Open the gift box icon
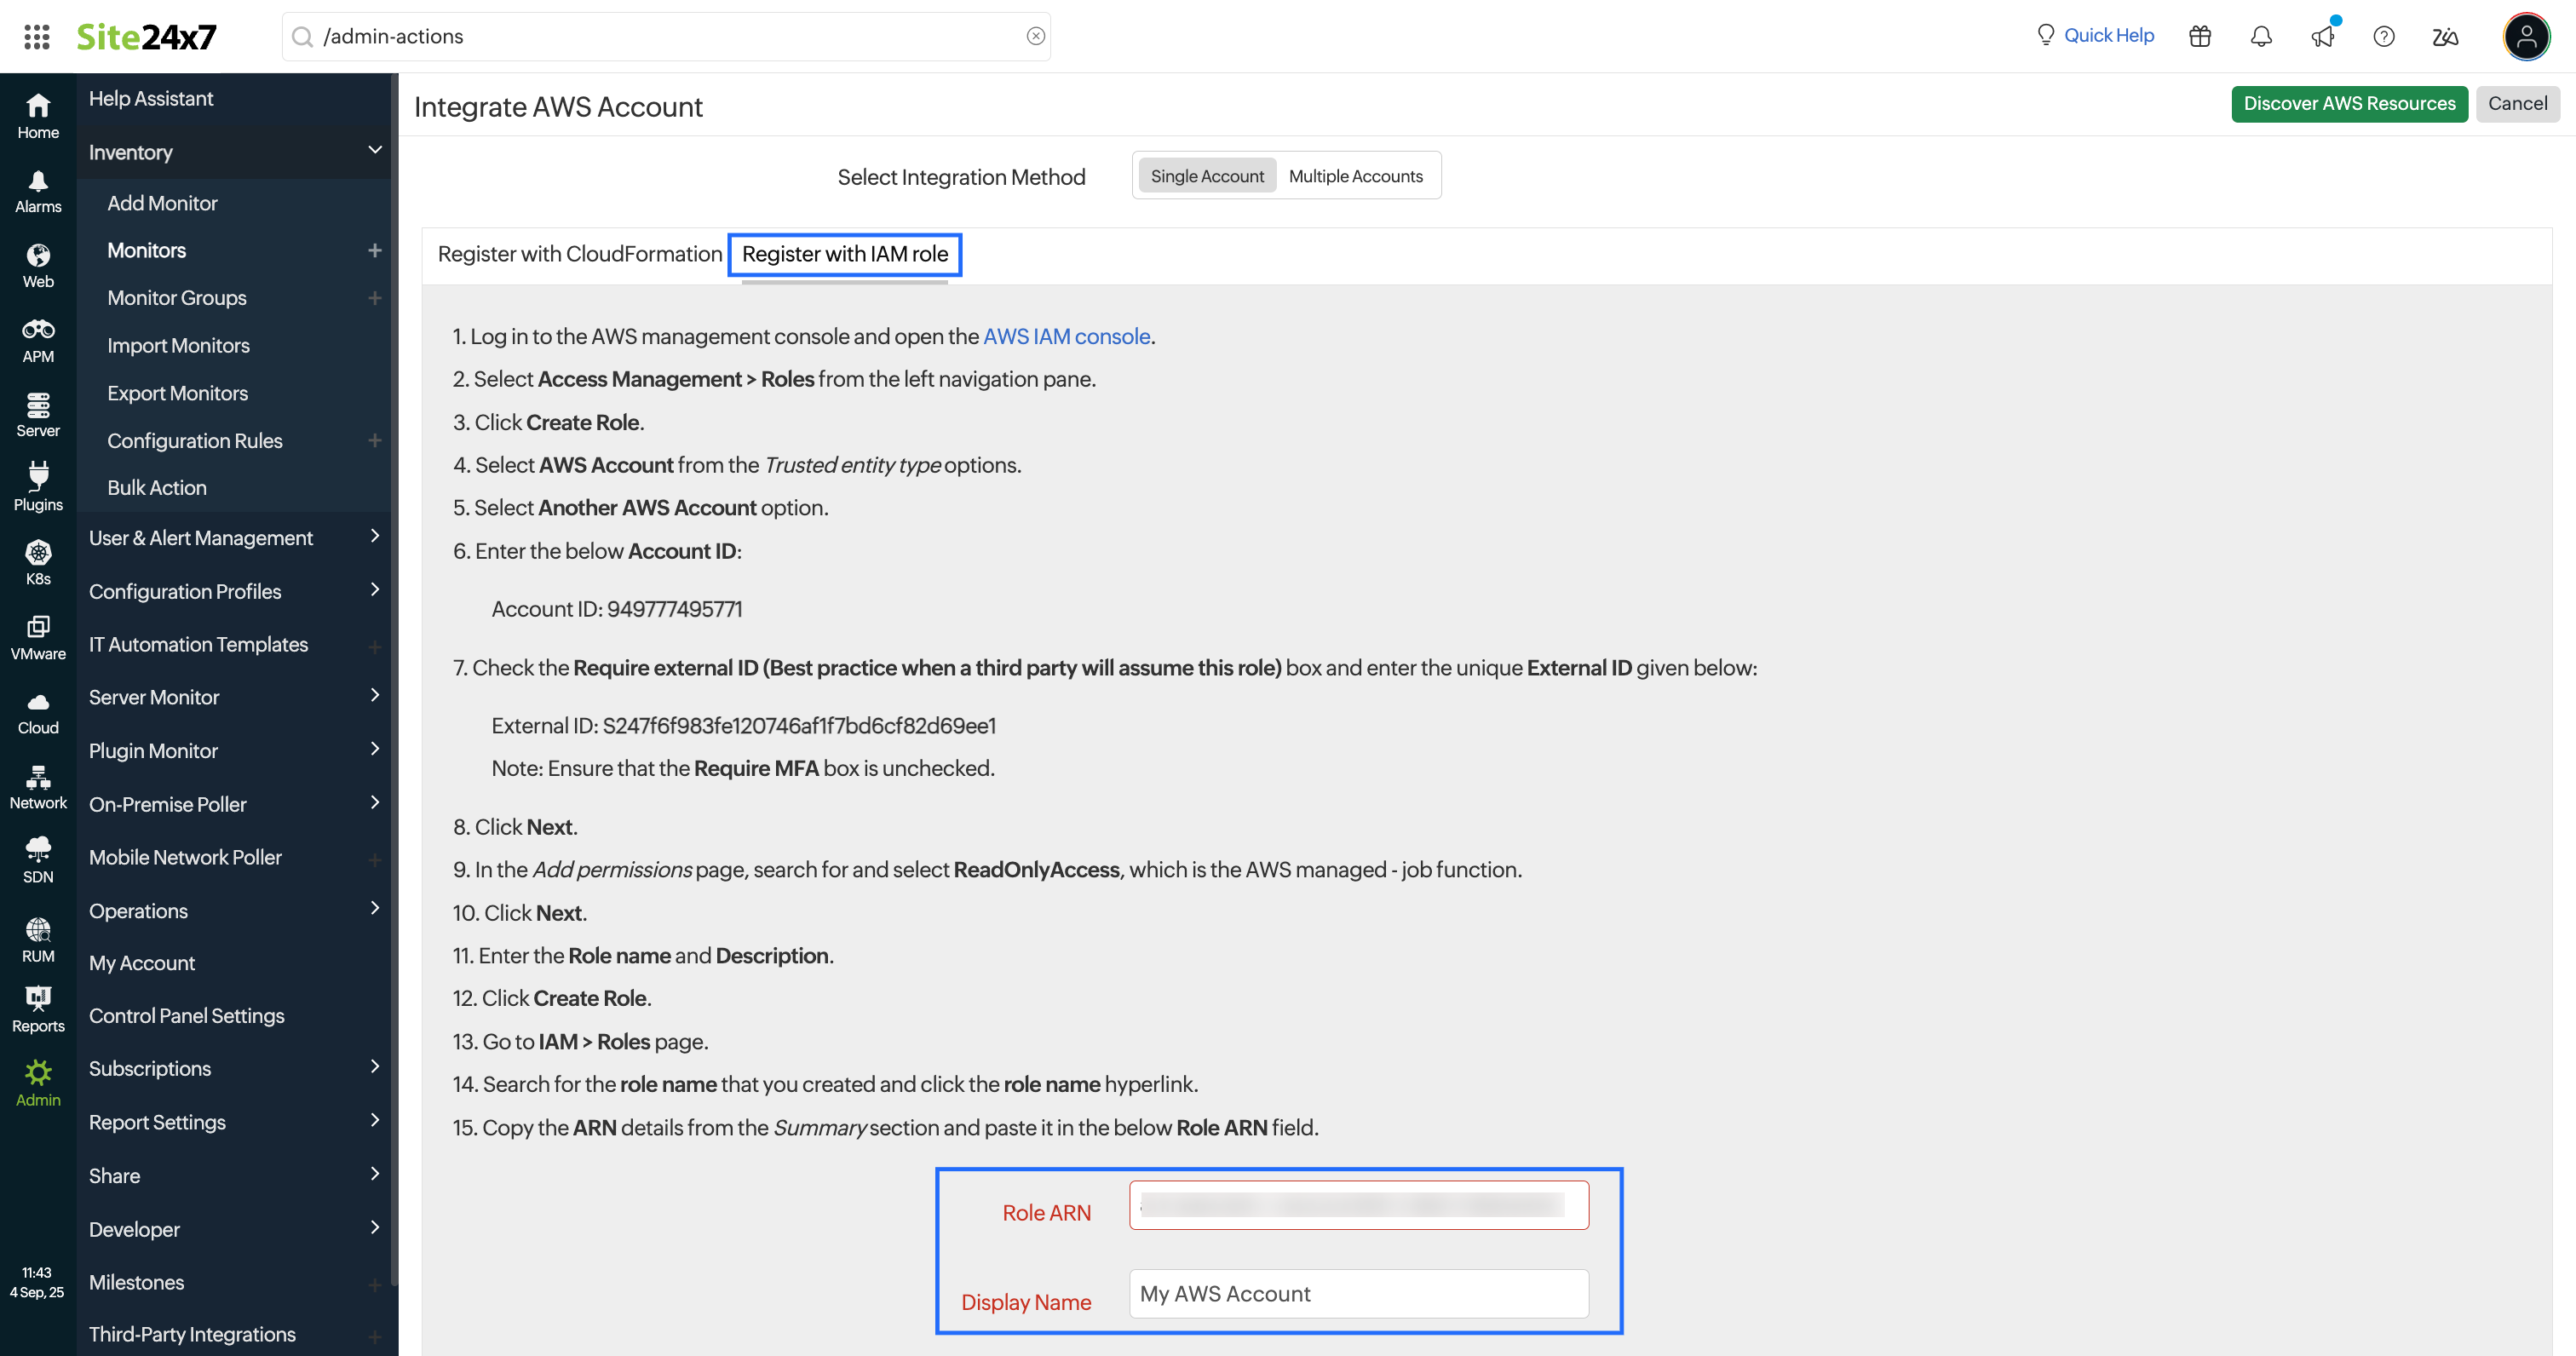The width and height of the screenshot is (2576, 1356). [x=2199, y=36]
